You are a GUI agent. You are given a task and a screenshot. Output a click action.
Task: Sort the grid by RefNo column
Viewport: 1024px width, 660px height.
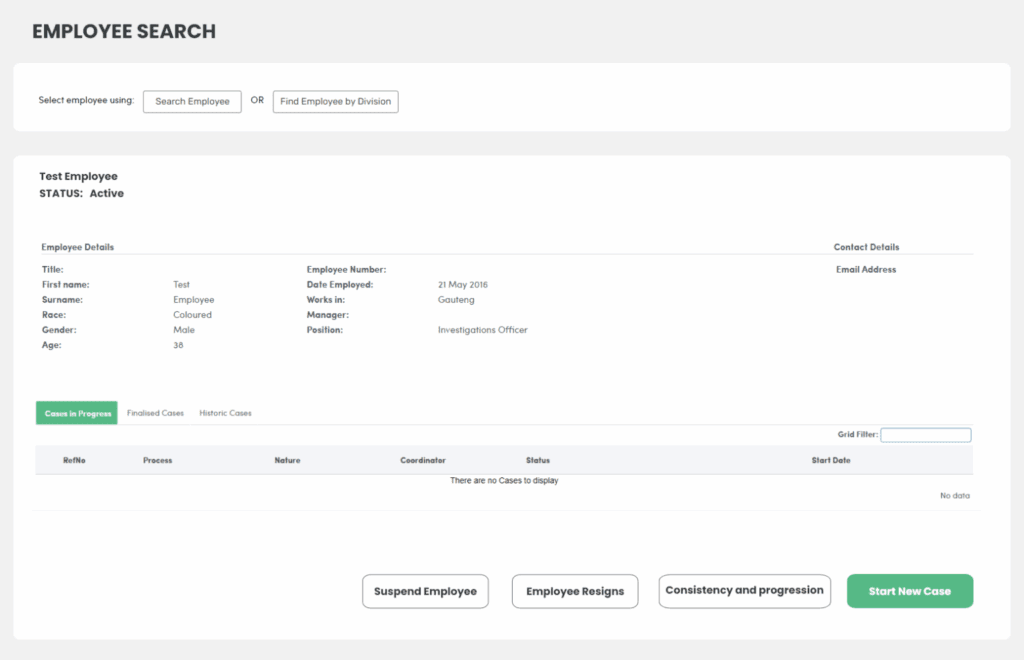click(x=74, y=460)
